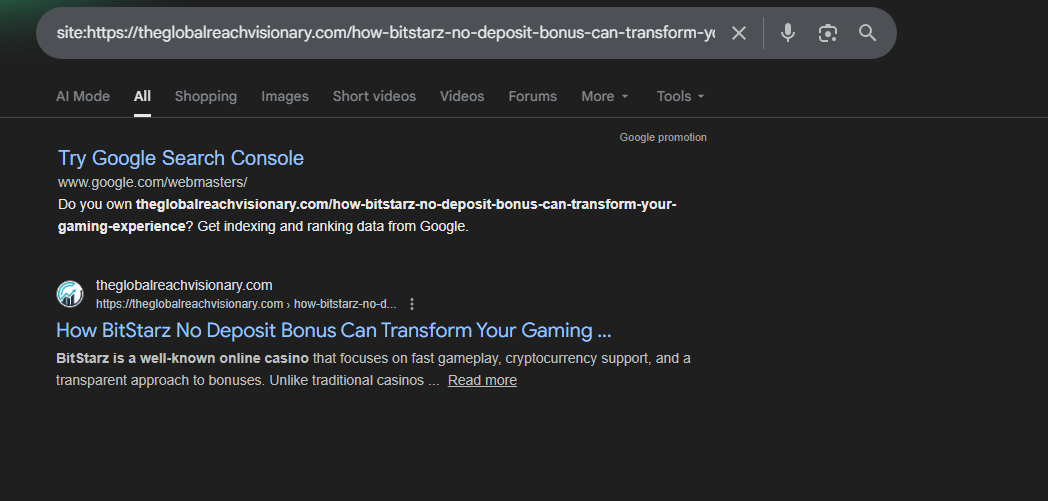This screenshot has width=1048, height=501.
Task: Switch to Short videos tab
Action: (x=374, y=96)
